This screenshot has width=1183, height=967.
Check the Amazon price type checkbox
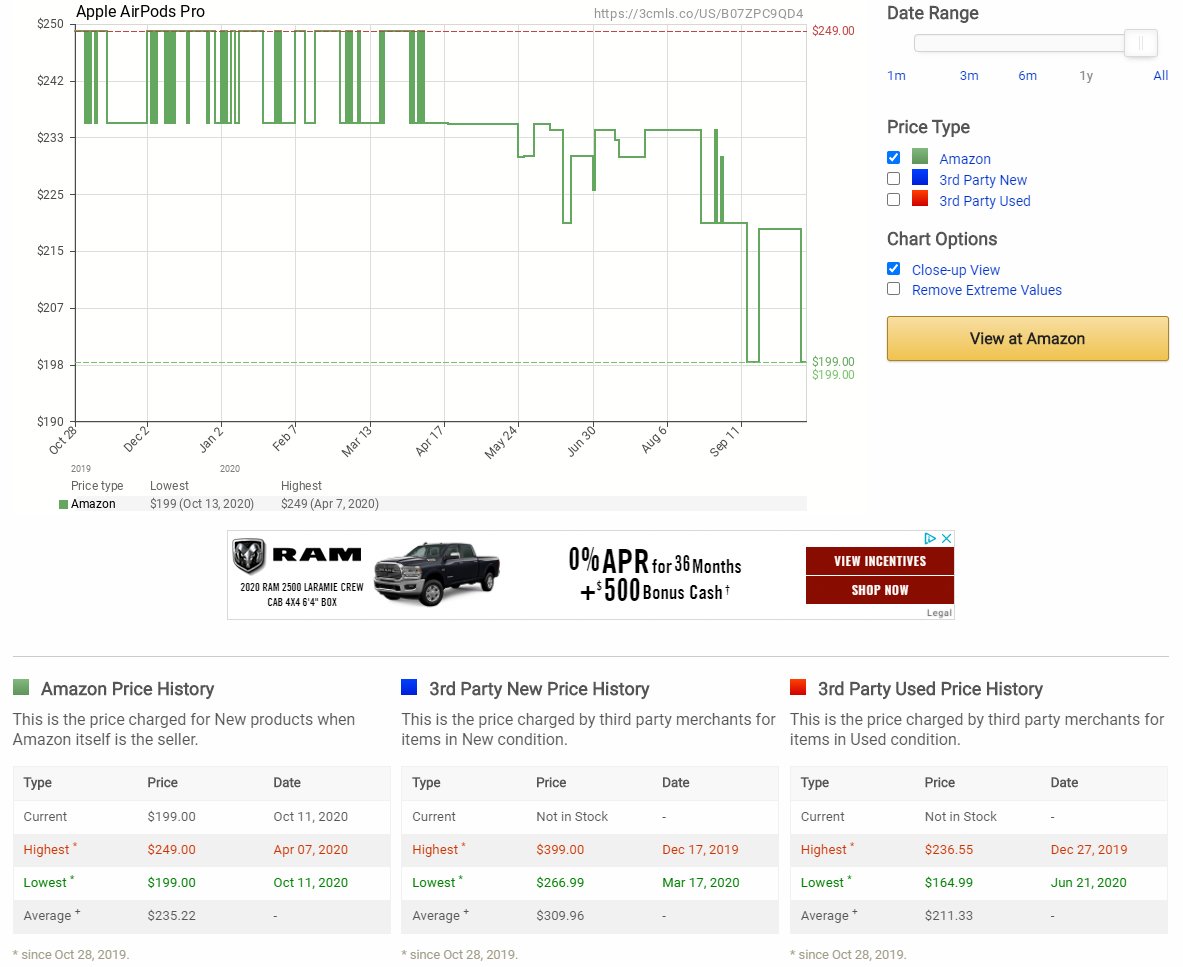[x=893, y=158]
